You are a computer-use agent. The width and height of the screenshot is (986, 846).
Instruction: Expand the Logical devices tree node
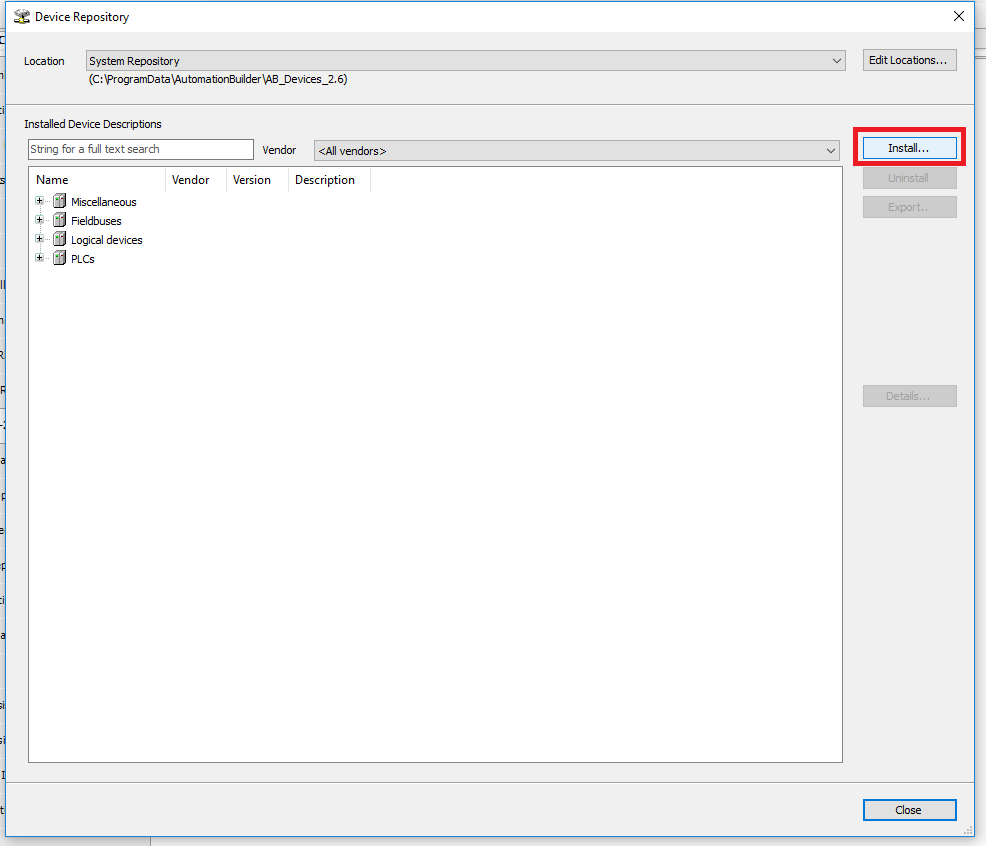click(x=40, y=239)
